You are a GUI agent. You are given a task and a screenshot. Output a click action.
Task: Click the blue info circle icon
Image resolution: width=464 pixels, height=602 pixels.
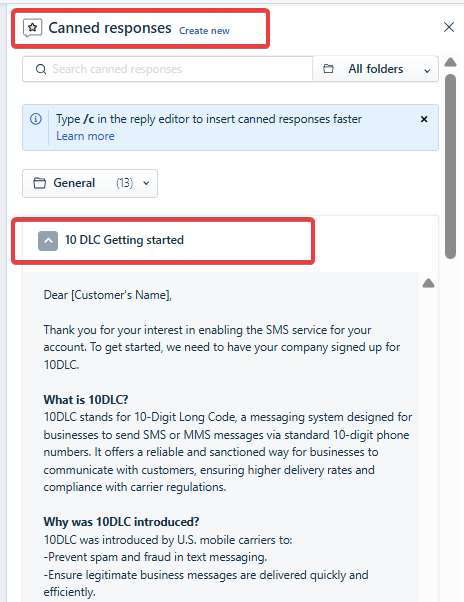pyautogui.click(x=36, y=119)
